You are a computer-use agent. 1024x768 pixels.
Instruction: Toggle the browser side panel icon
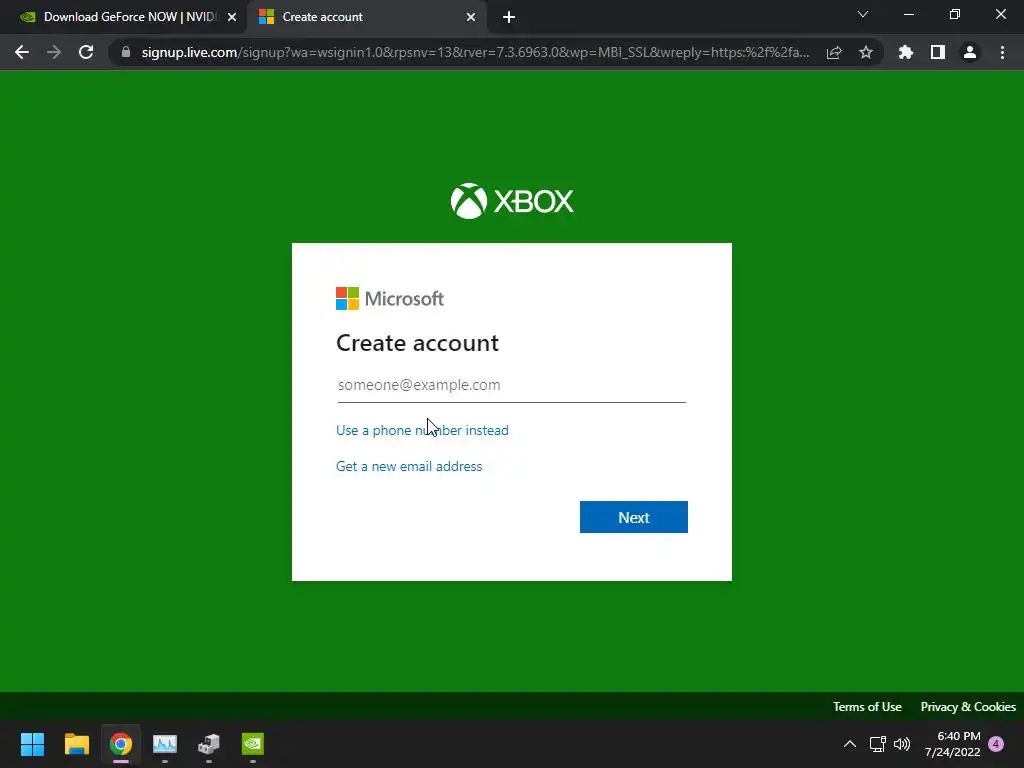point(938,52)
